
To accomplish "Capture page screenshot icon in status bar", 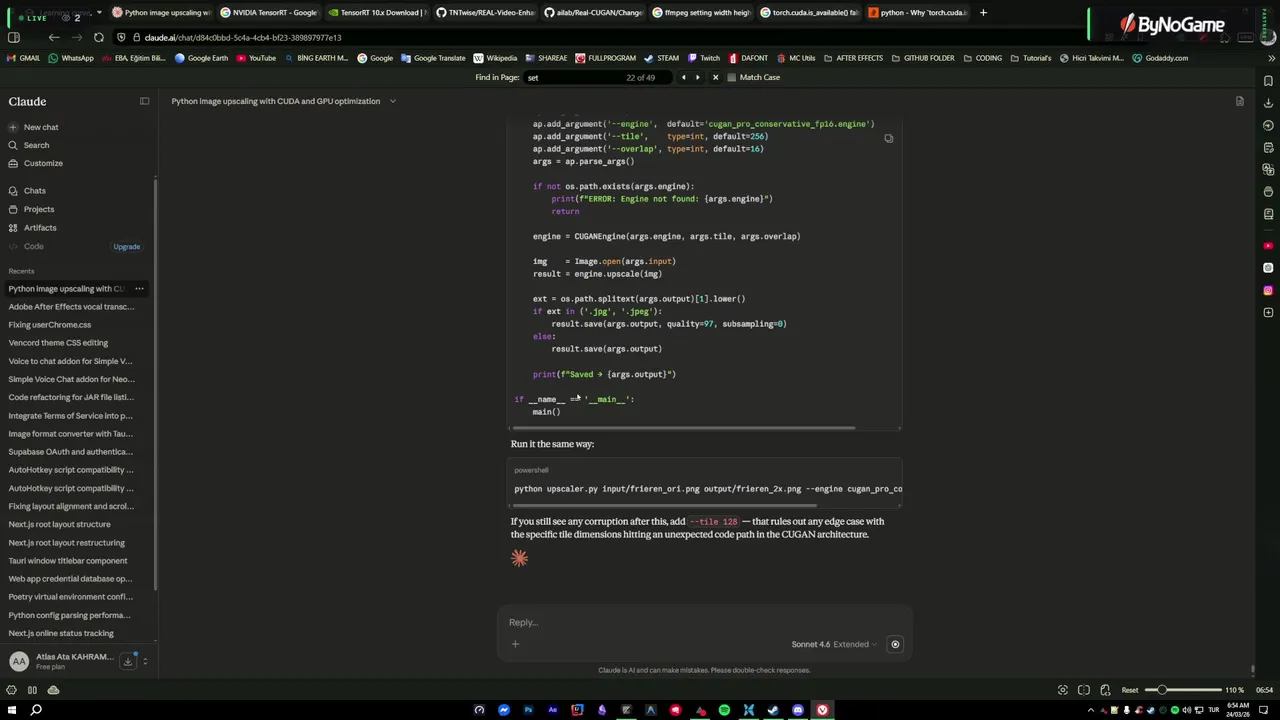I will click(1062, 690).
